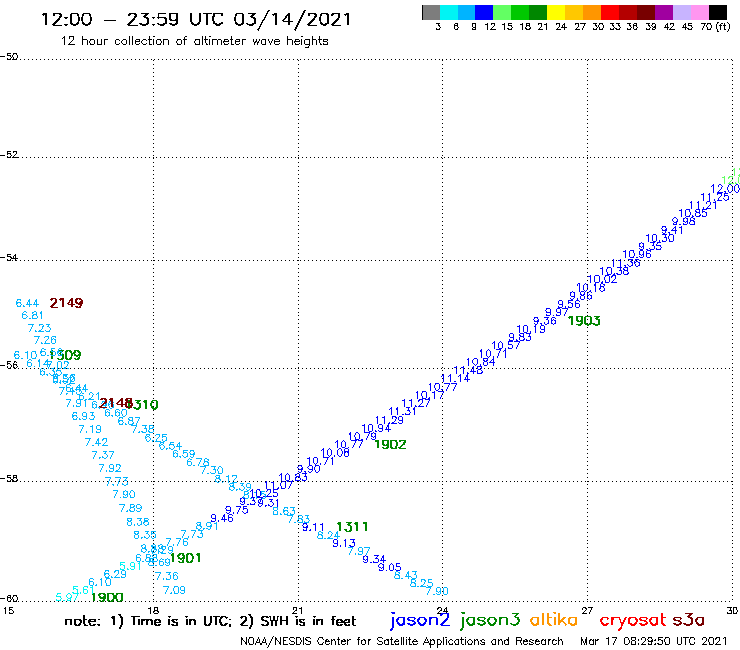Viewport: 740px width, 650px height.
Task: Click the 9.13 wave height value
Action: pos(344,543)
